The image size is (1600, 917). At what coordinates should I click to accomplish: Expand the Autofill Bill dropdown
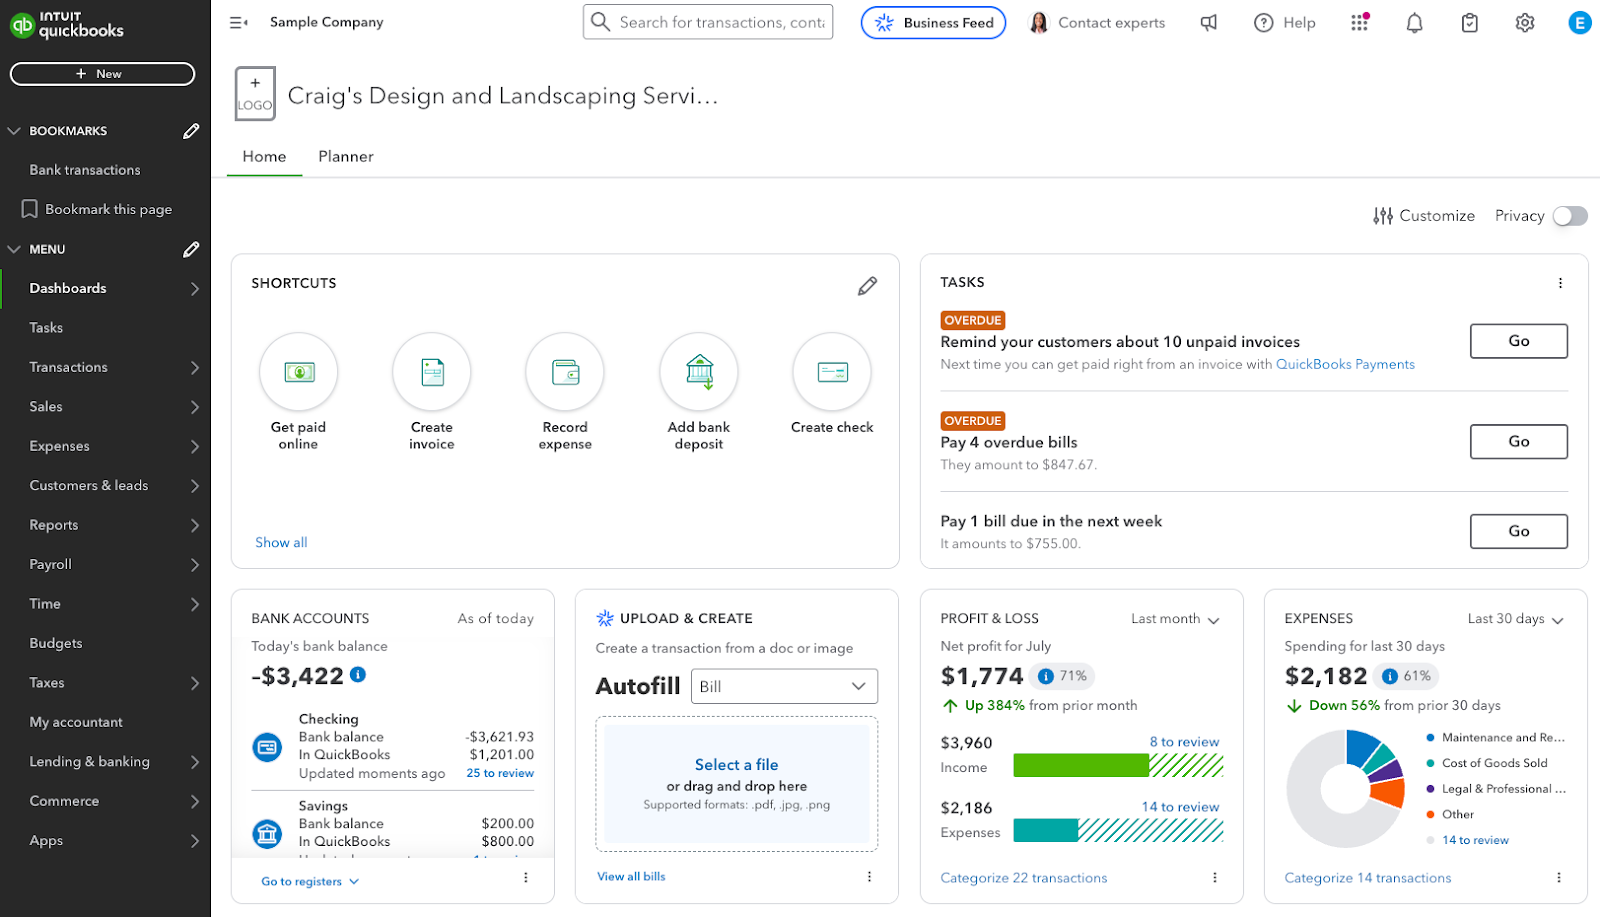tap(784, 686)
